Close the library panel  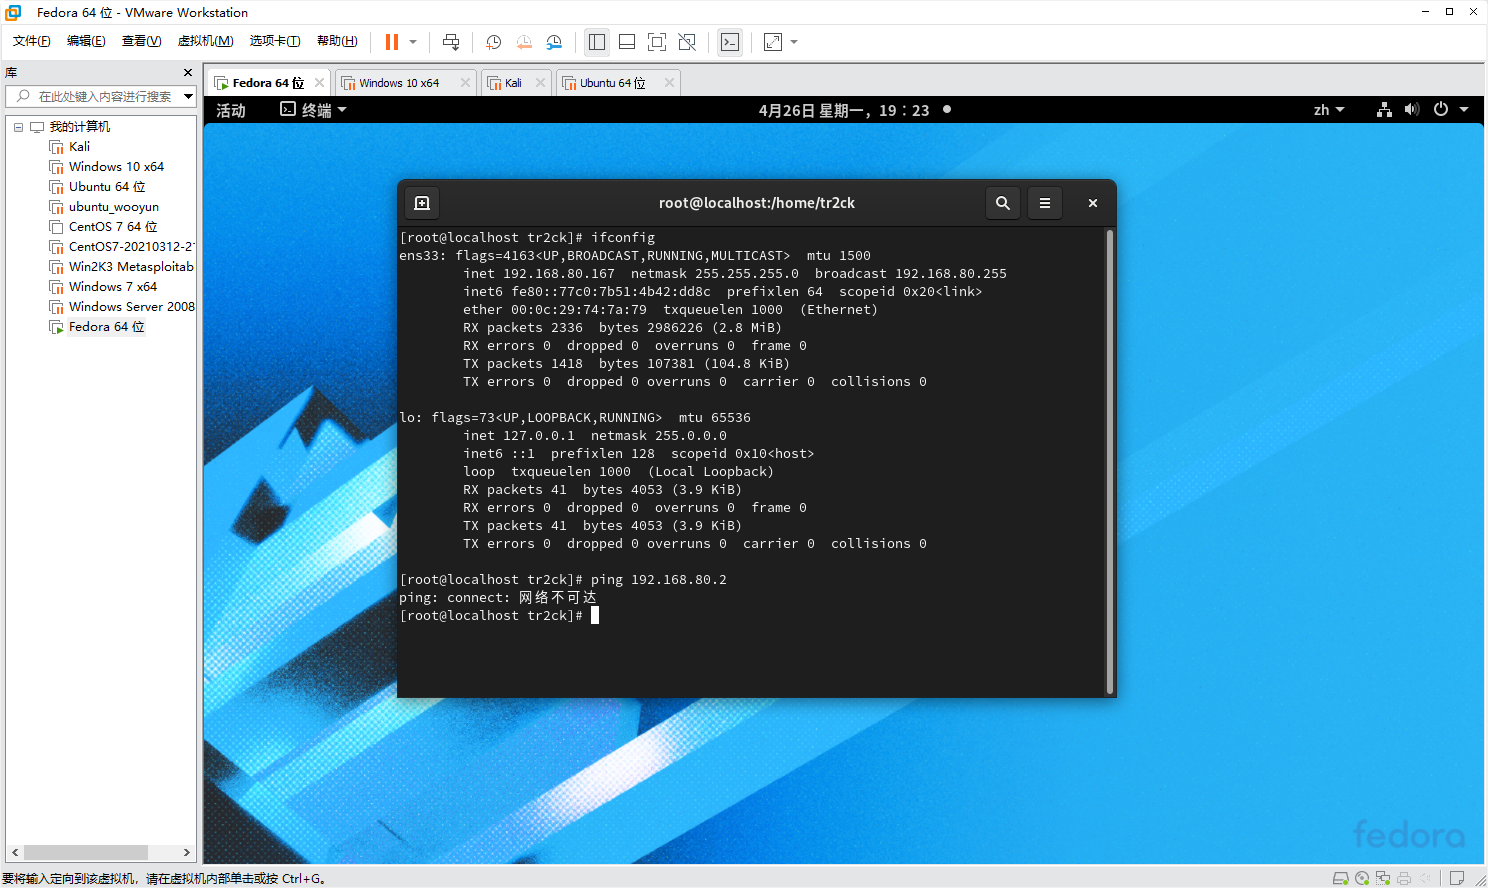[188, 73]
